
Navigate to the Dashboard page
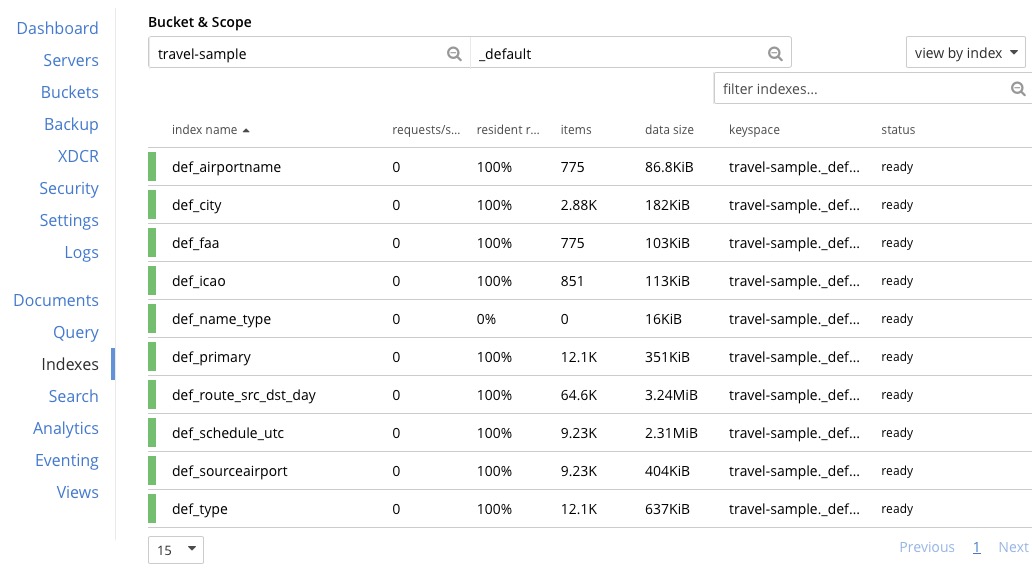click(57, 28)
